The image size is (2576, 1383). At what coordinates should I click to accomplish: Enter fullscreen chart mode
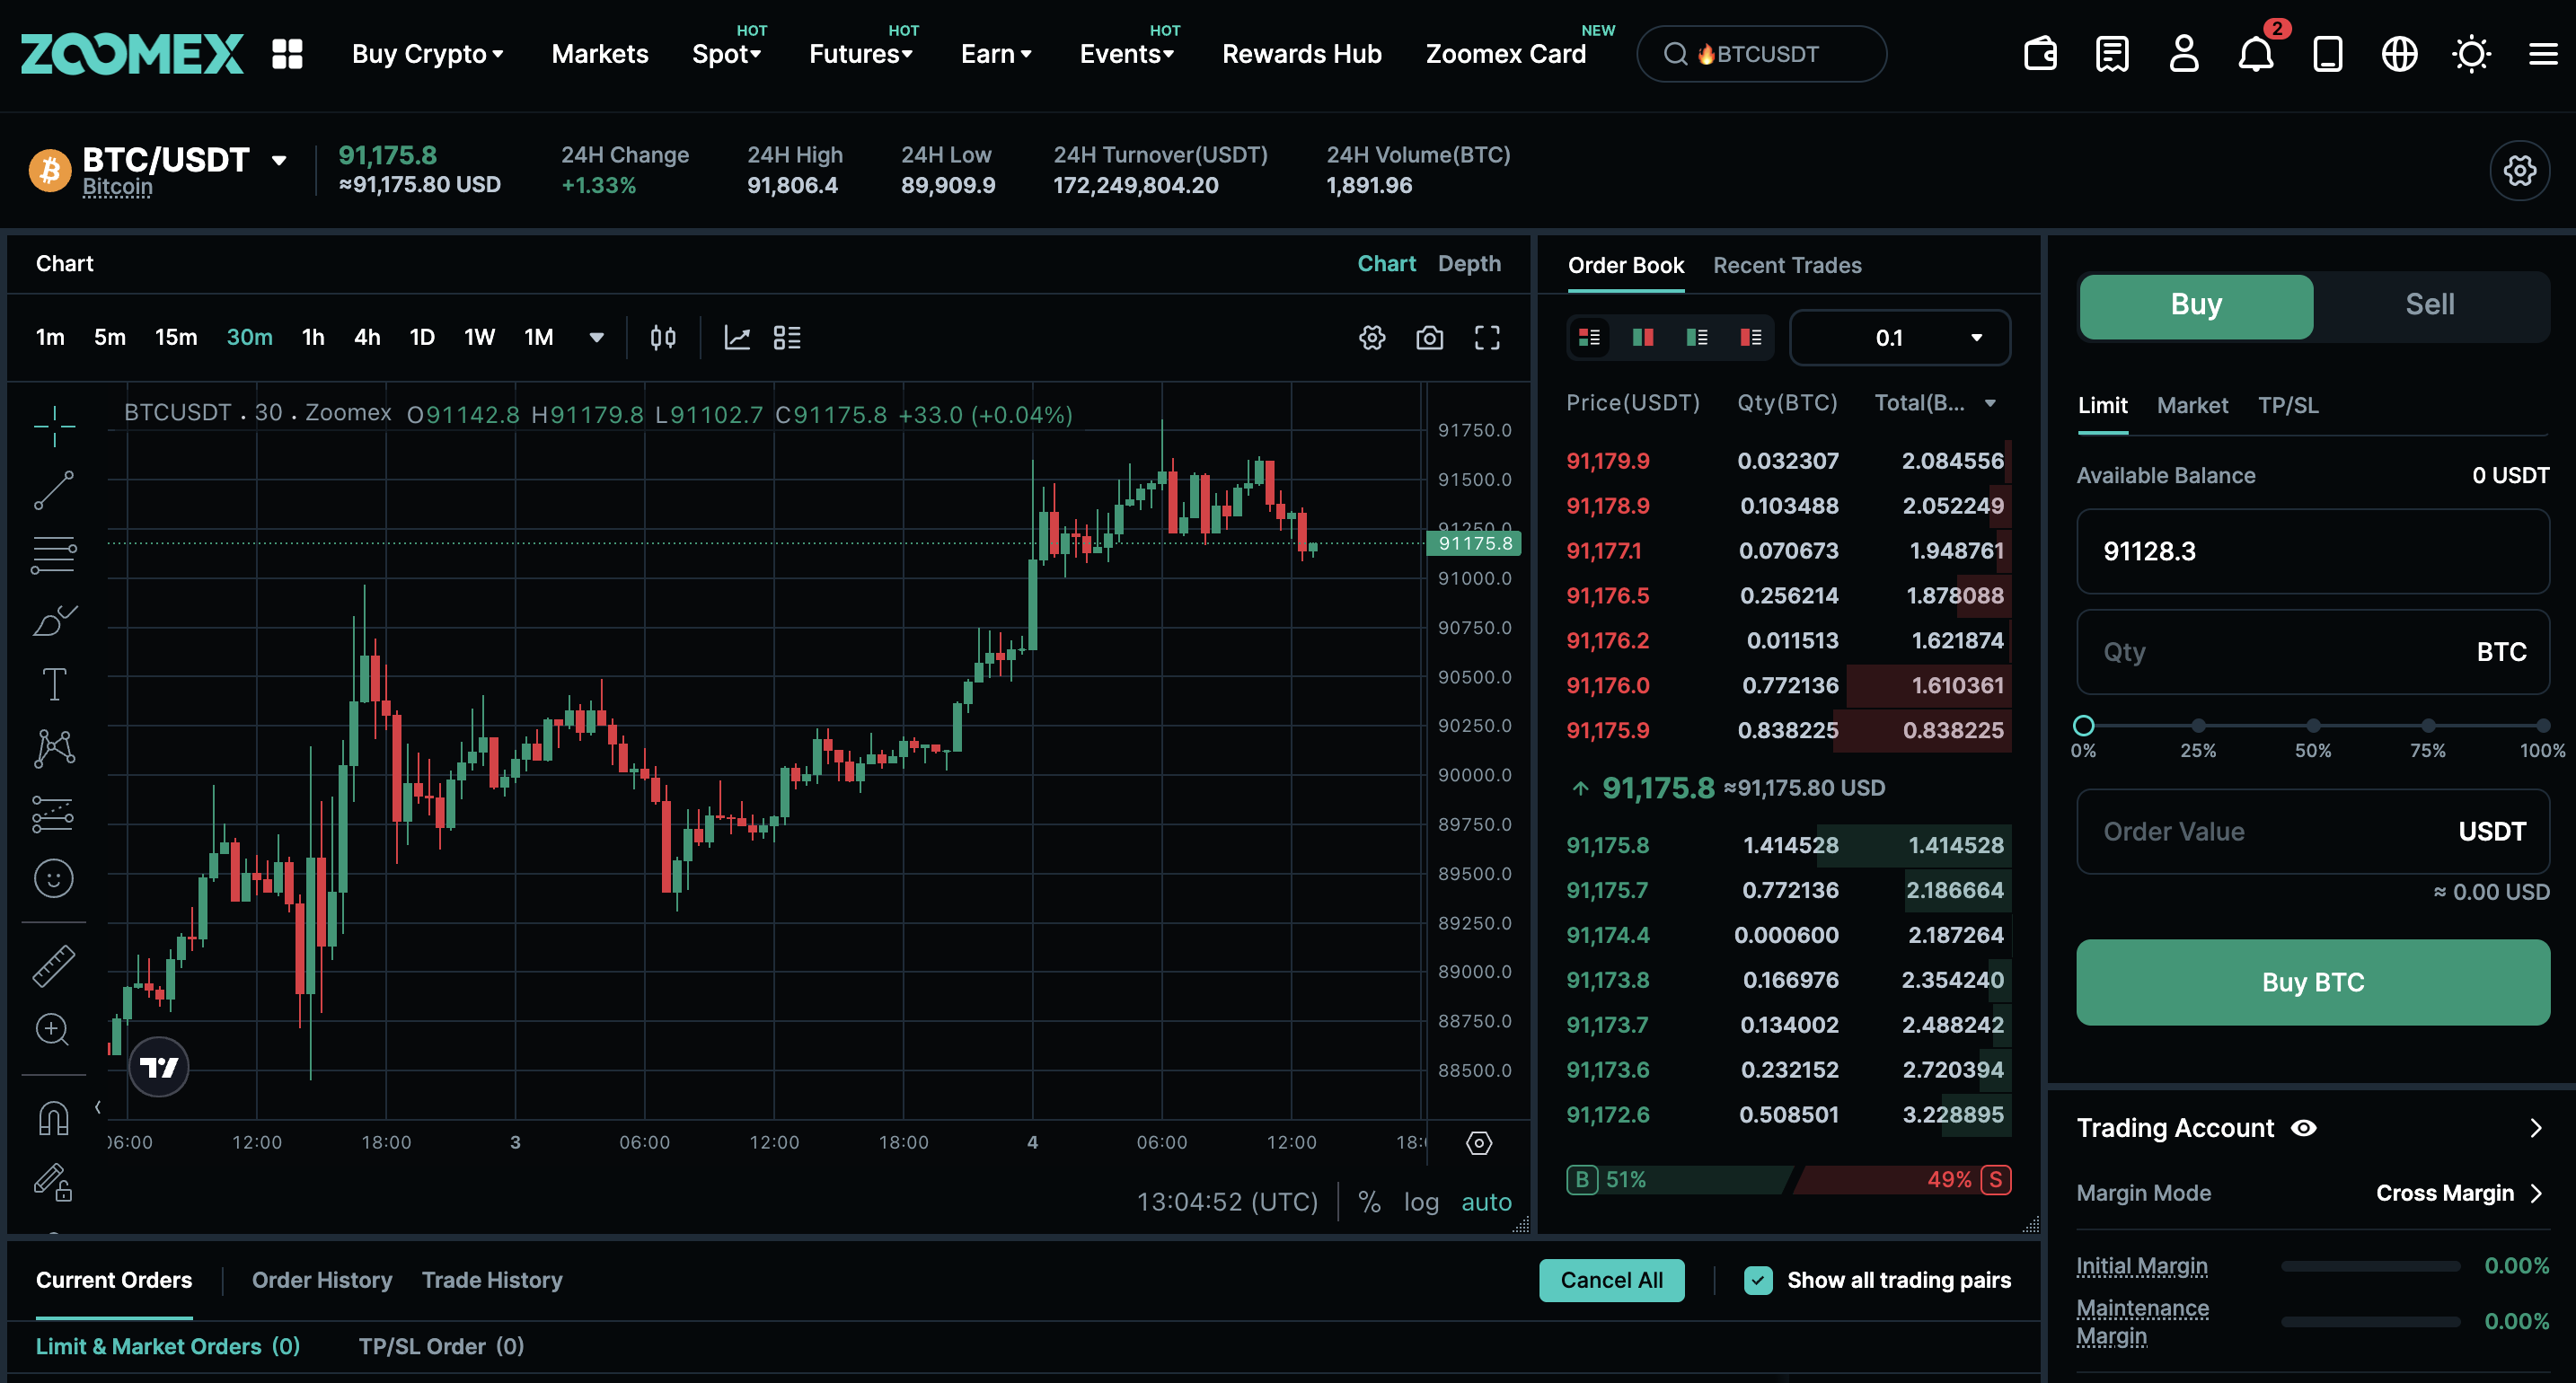coord(1487,338)
